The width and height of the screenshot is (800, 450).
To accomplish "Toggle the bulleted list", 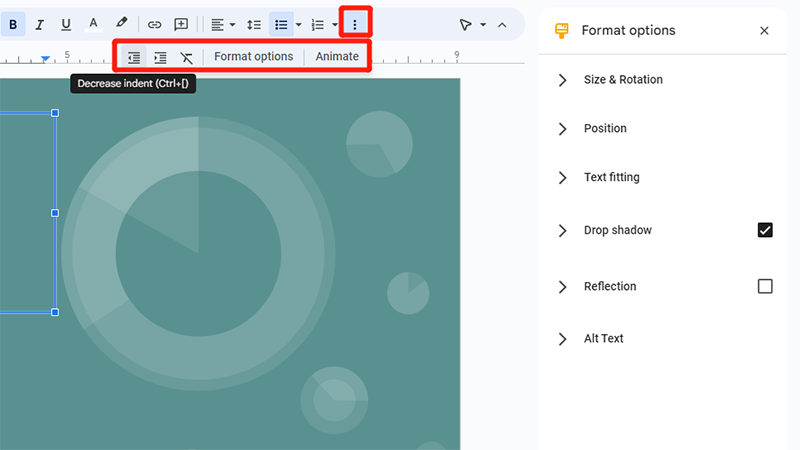I will pyautogui.click(x=281, y=24).
